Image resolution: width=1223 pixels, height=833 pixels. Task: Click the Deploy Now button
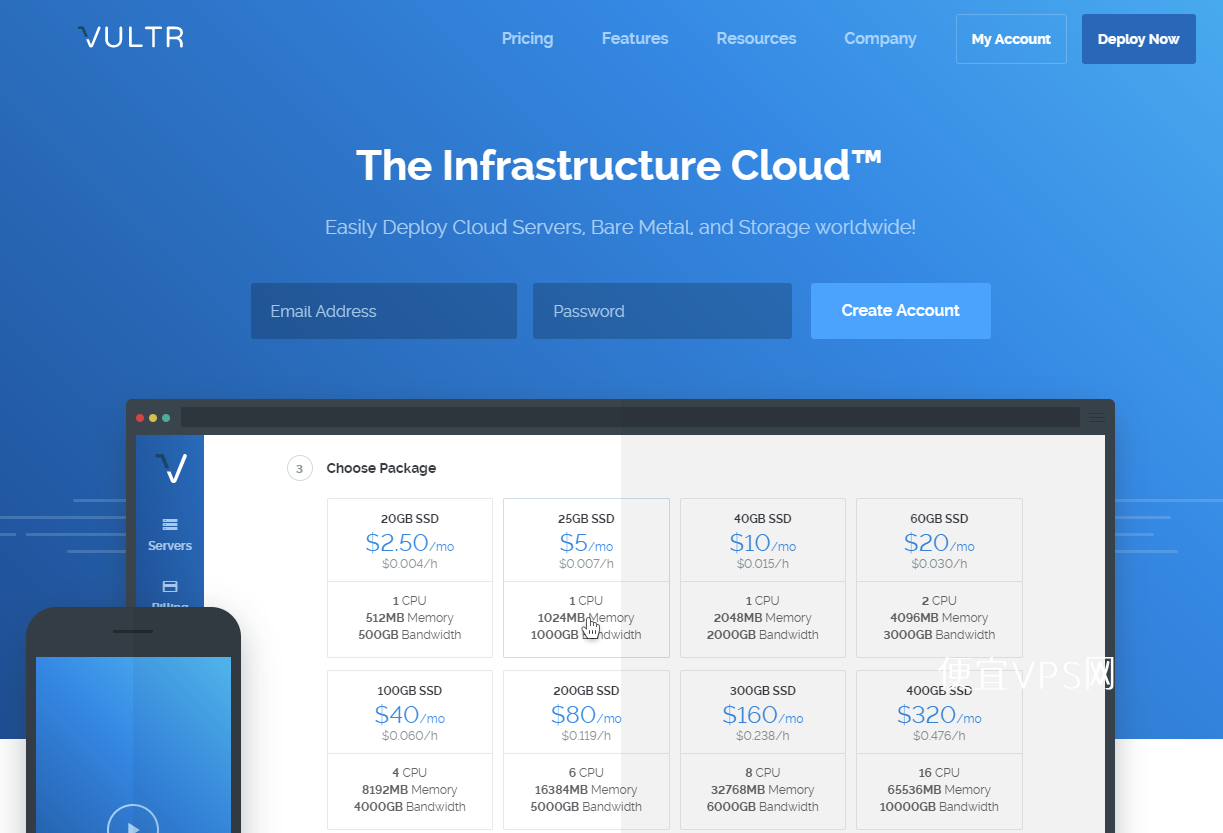coord(1138,39)
